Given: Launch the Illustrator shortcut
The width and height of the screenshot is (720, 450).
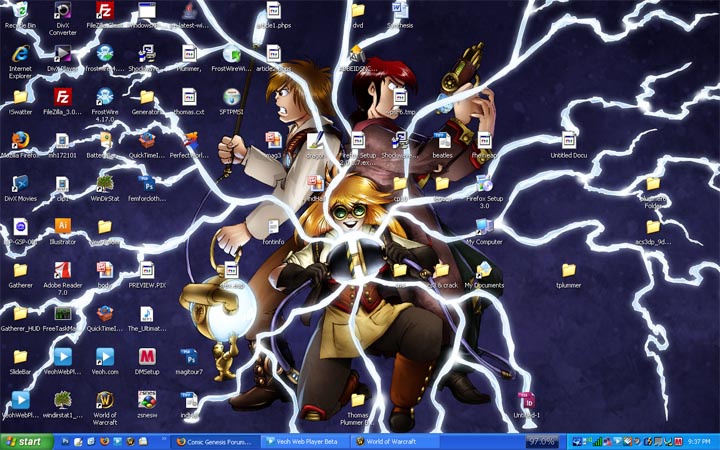Looking at the screenshot, I should (62, 227).
